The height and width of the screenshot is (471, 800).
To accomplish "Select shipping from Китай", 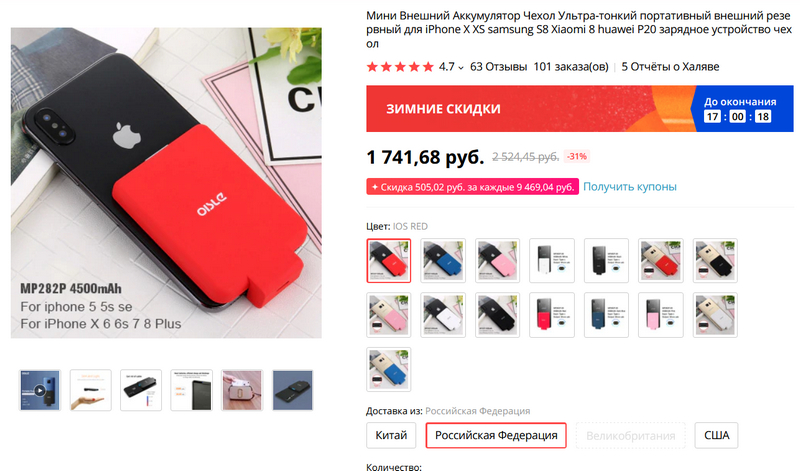I will (391, 435).
